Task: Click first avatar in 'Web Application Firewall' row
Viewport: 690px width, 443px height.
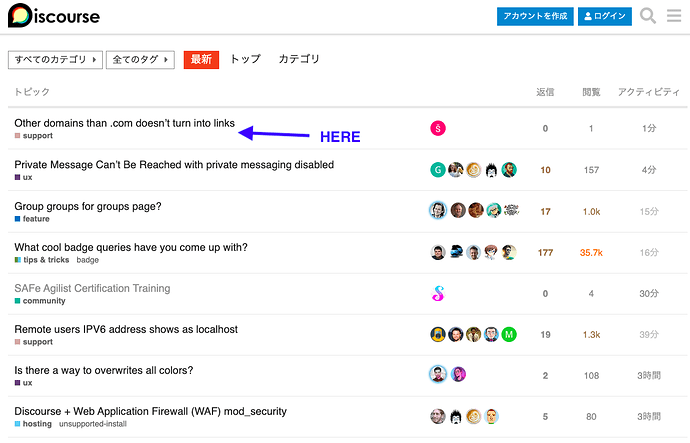Action: coord(438,416)
